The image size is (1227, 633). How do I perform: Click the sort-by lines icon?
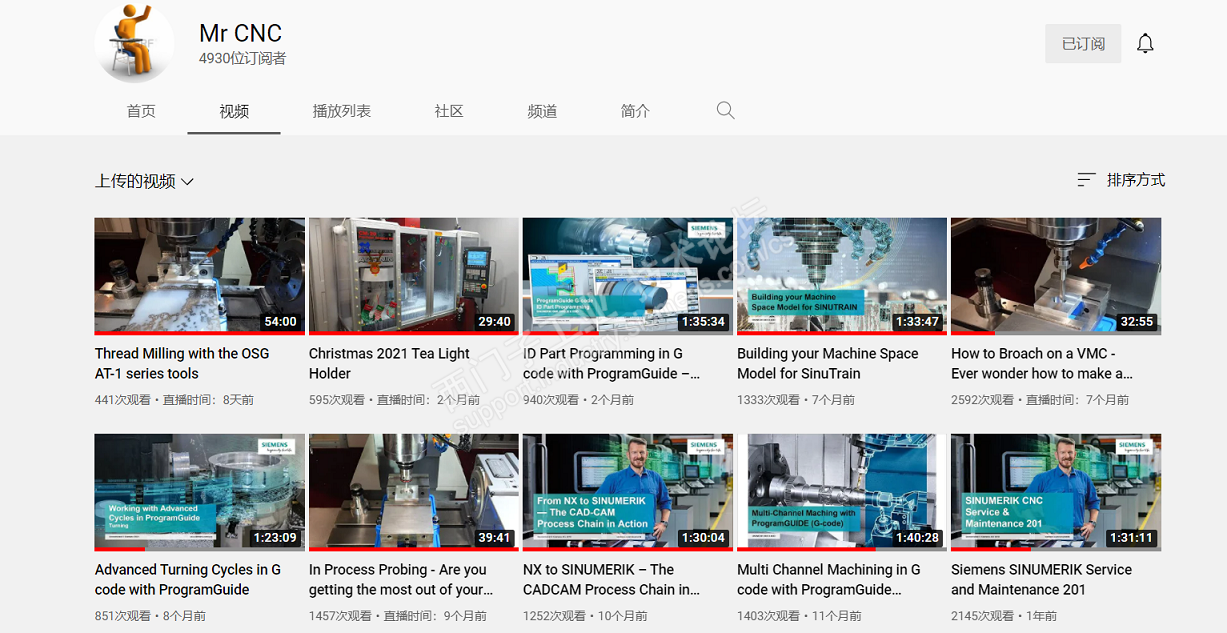pyautogui.click(x=1086, y=180)
